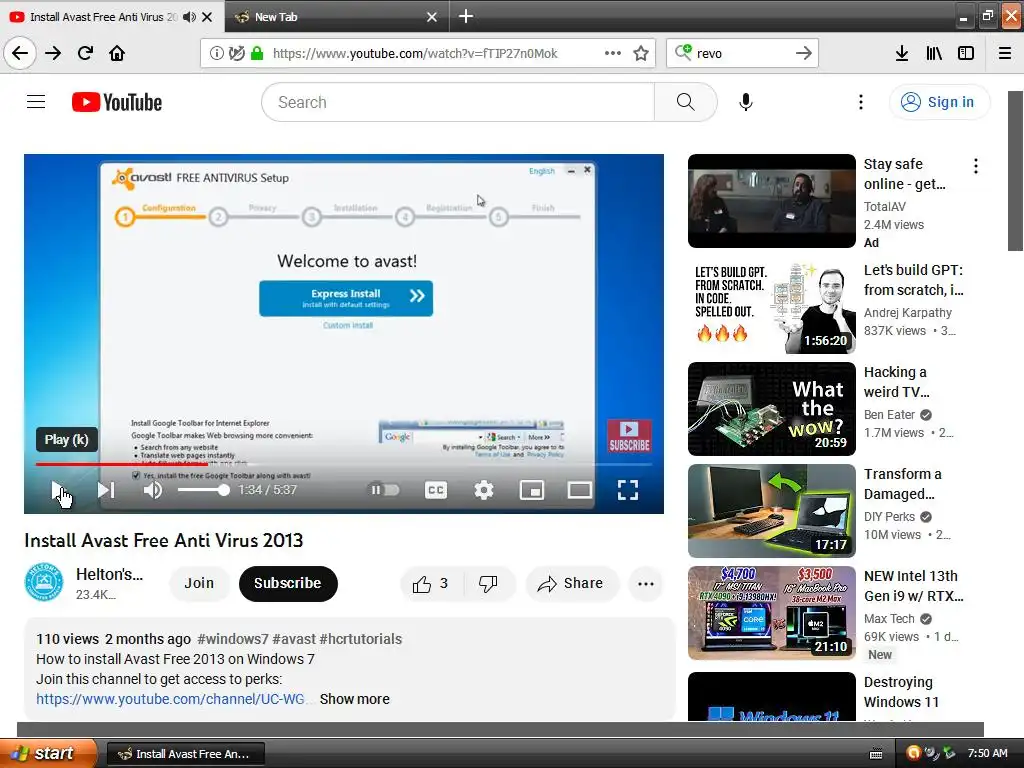Submit the revo search with arrow
1024x768 pixels.
click(804, 53)
